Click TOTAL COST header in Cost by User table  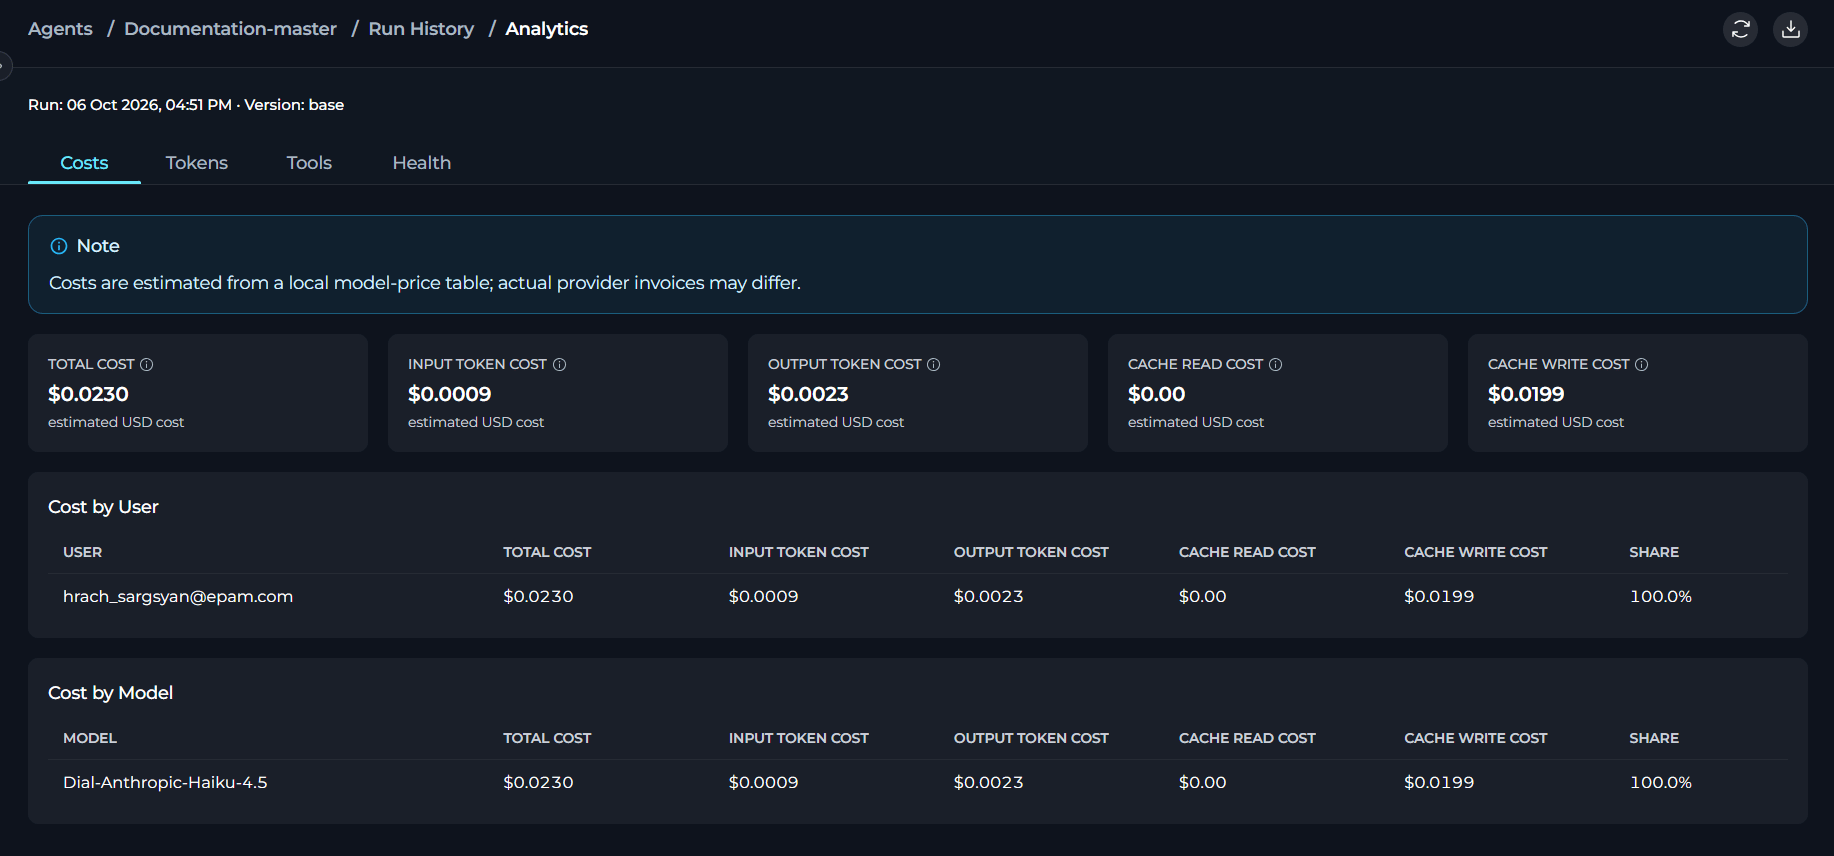[547, 552]
